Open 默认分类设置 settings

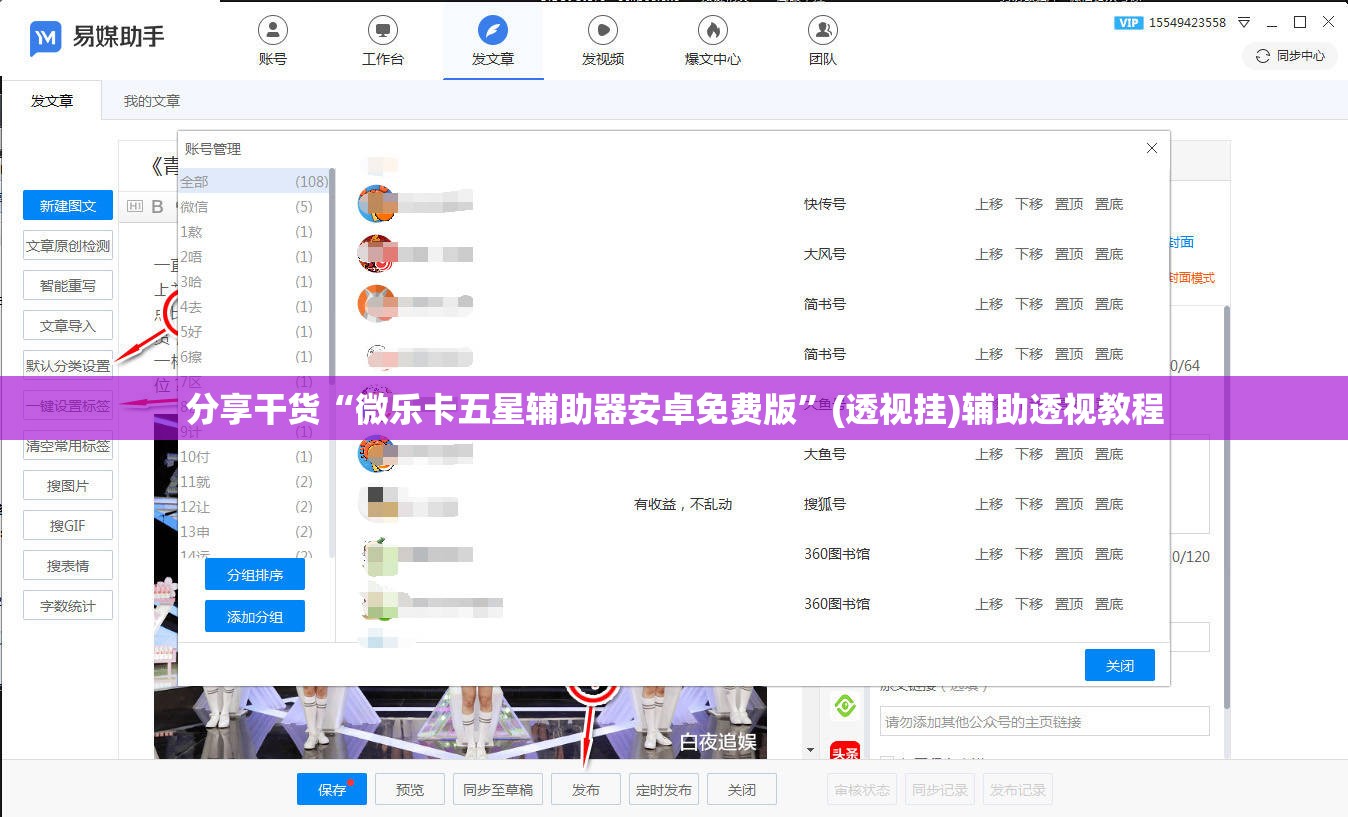click(x=68, y=366)
